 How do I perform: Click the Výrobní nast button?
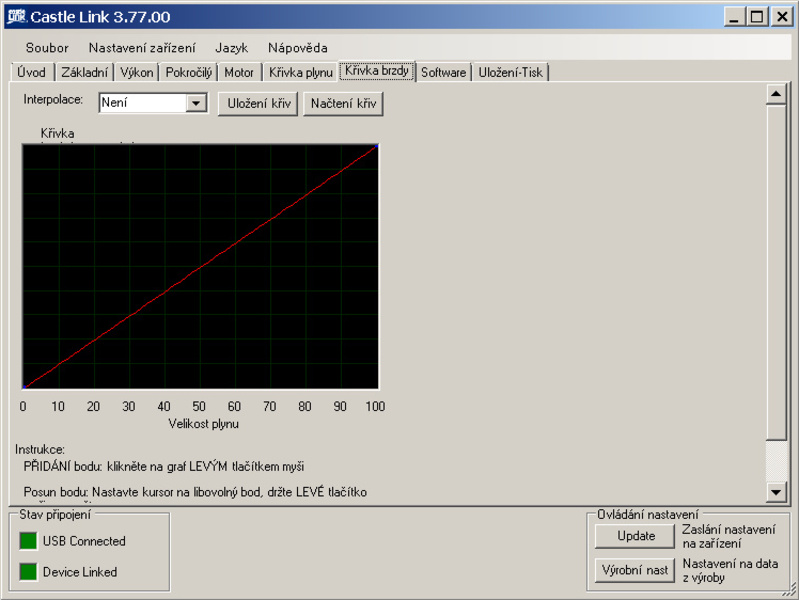click(635, 569)
